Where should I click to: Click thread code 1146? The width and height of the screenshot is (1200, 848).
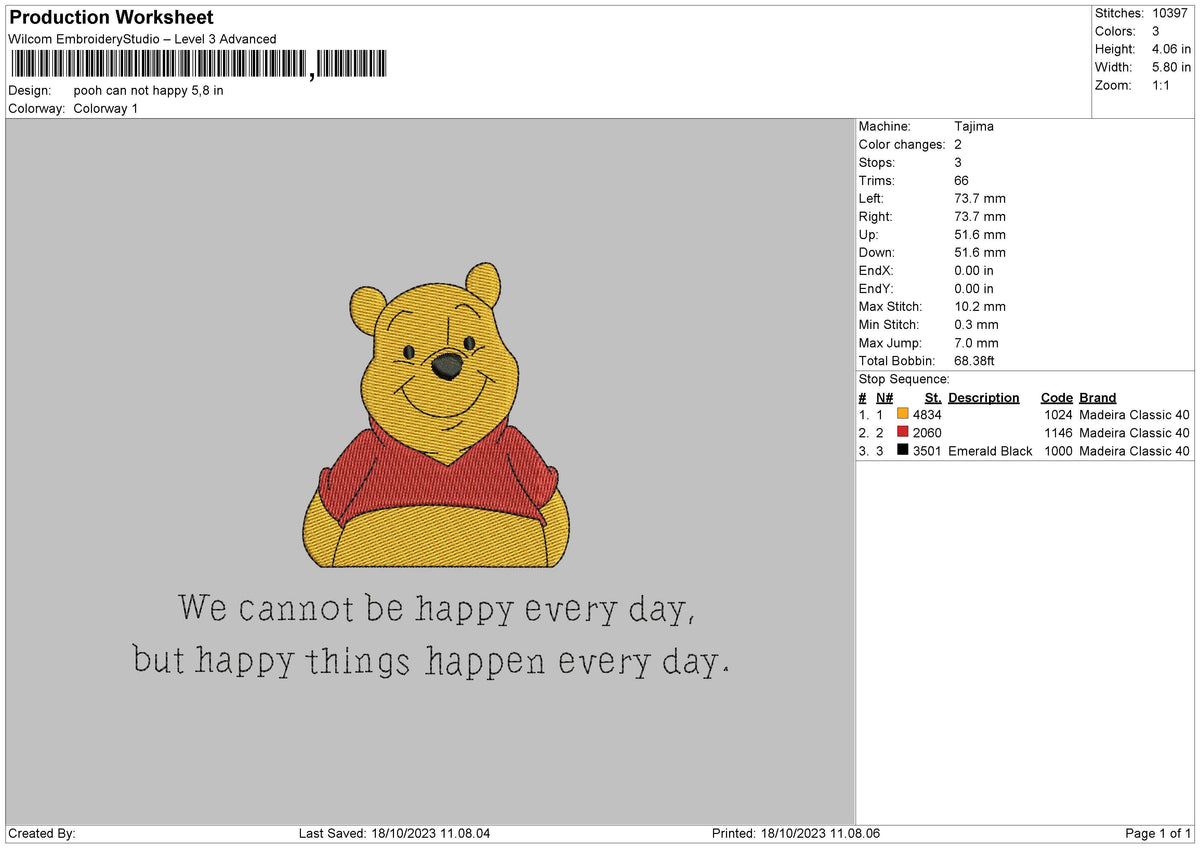click(1058, 433)
